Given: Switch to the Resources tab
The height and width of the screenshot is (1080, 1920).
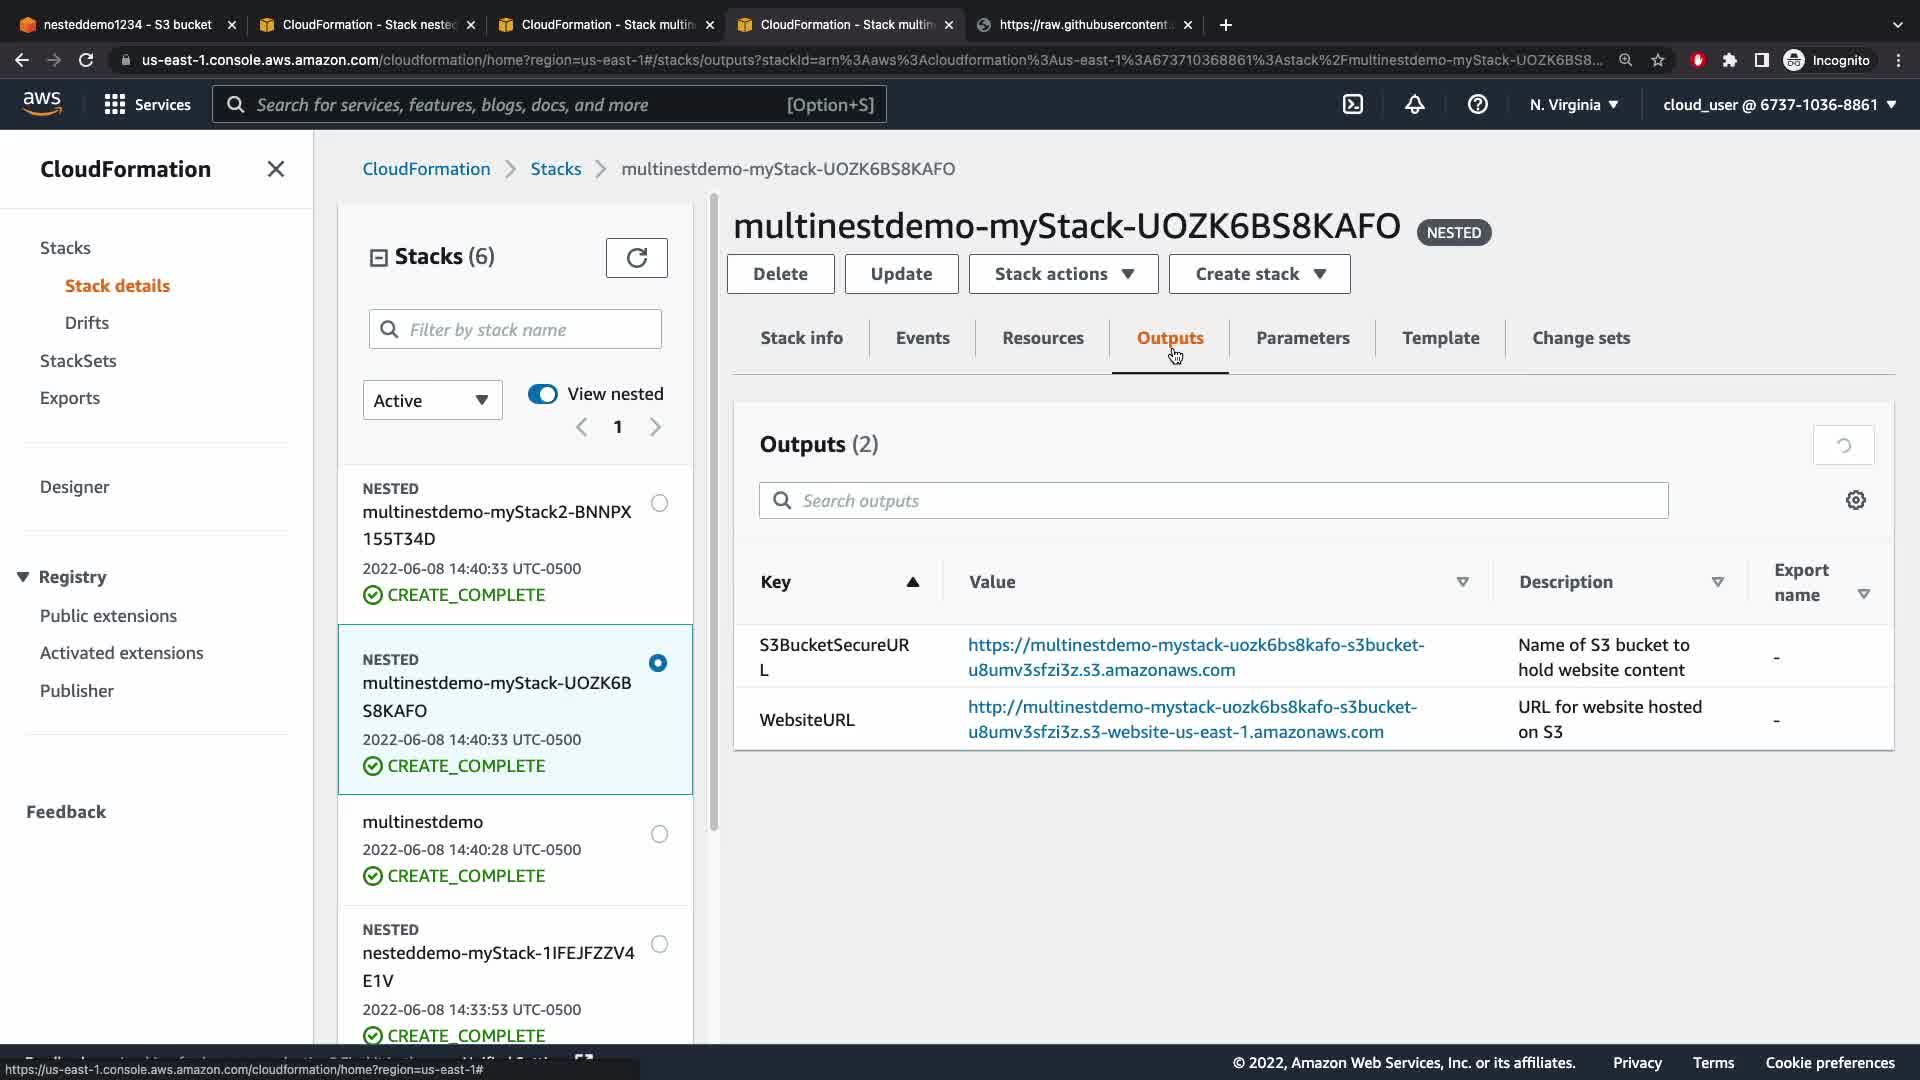Looking at the screenshot, I should [1042, 338].
